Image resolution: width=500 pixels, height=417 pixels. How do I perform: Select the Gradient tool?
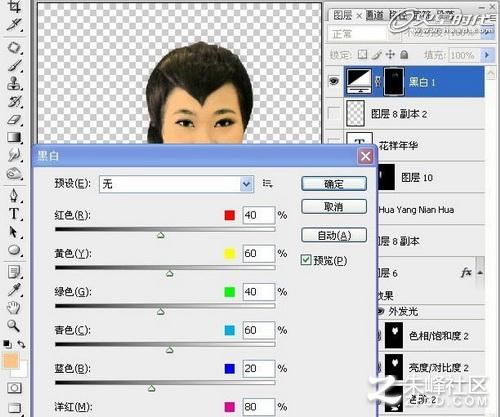(14, 137)
